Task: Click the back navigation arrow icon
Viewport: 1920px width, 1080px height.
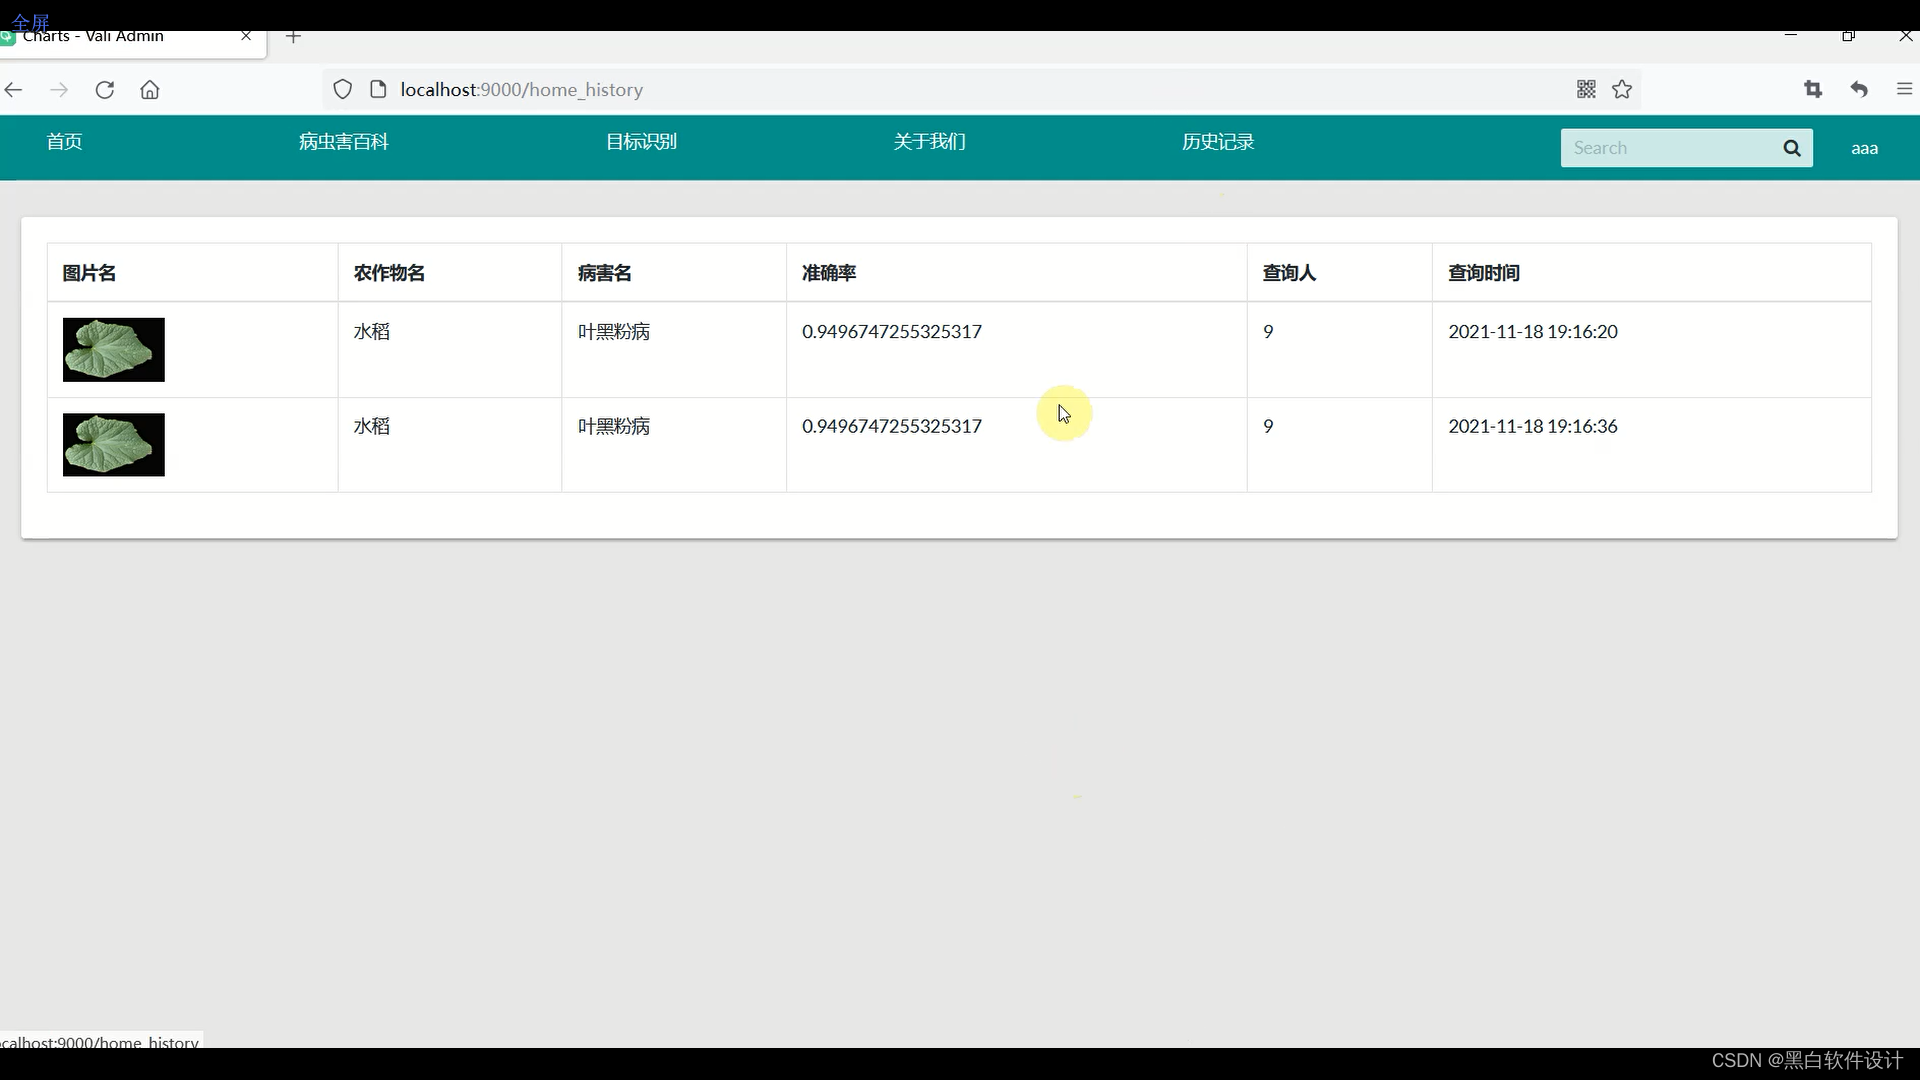Action: point(16,88)
